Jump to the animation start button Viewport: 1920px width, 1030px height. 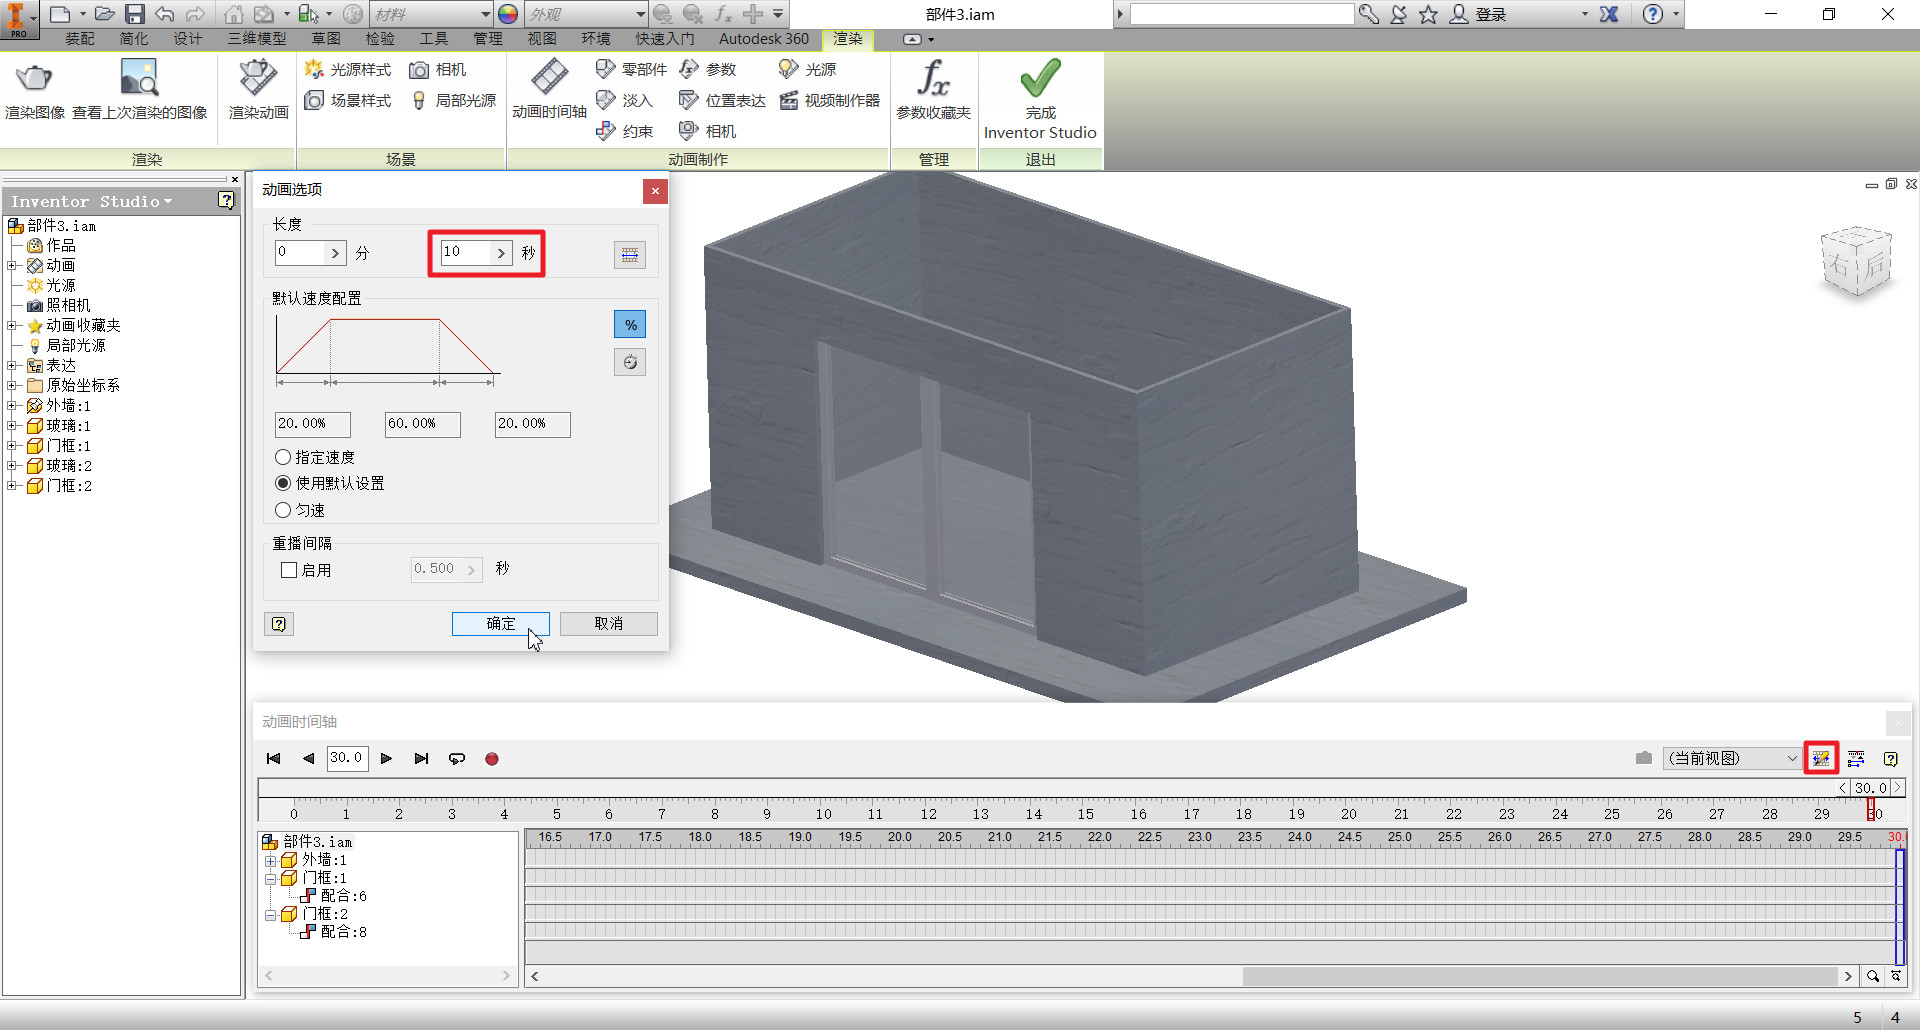click(x=273, y=759)
